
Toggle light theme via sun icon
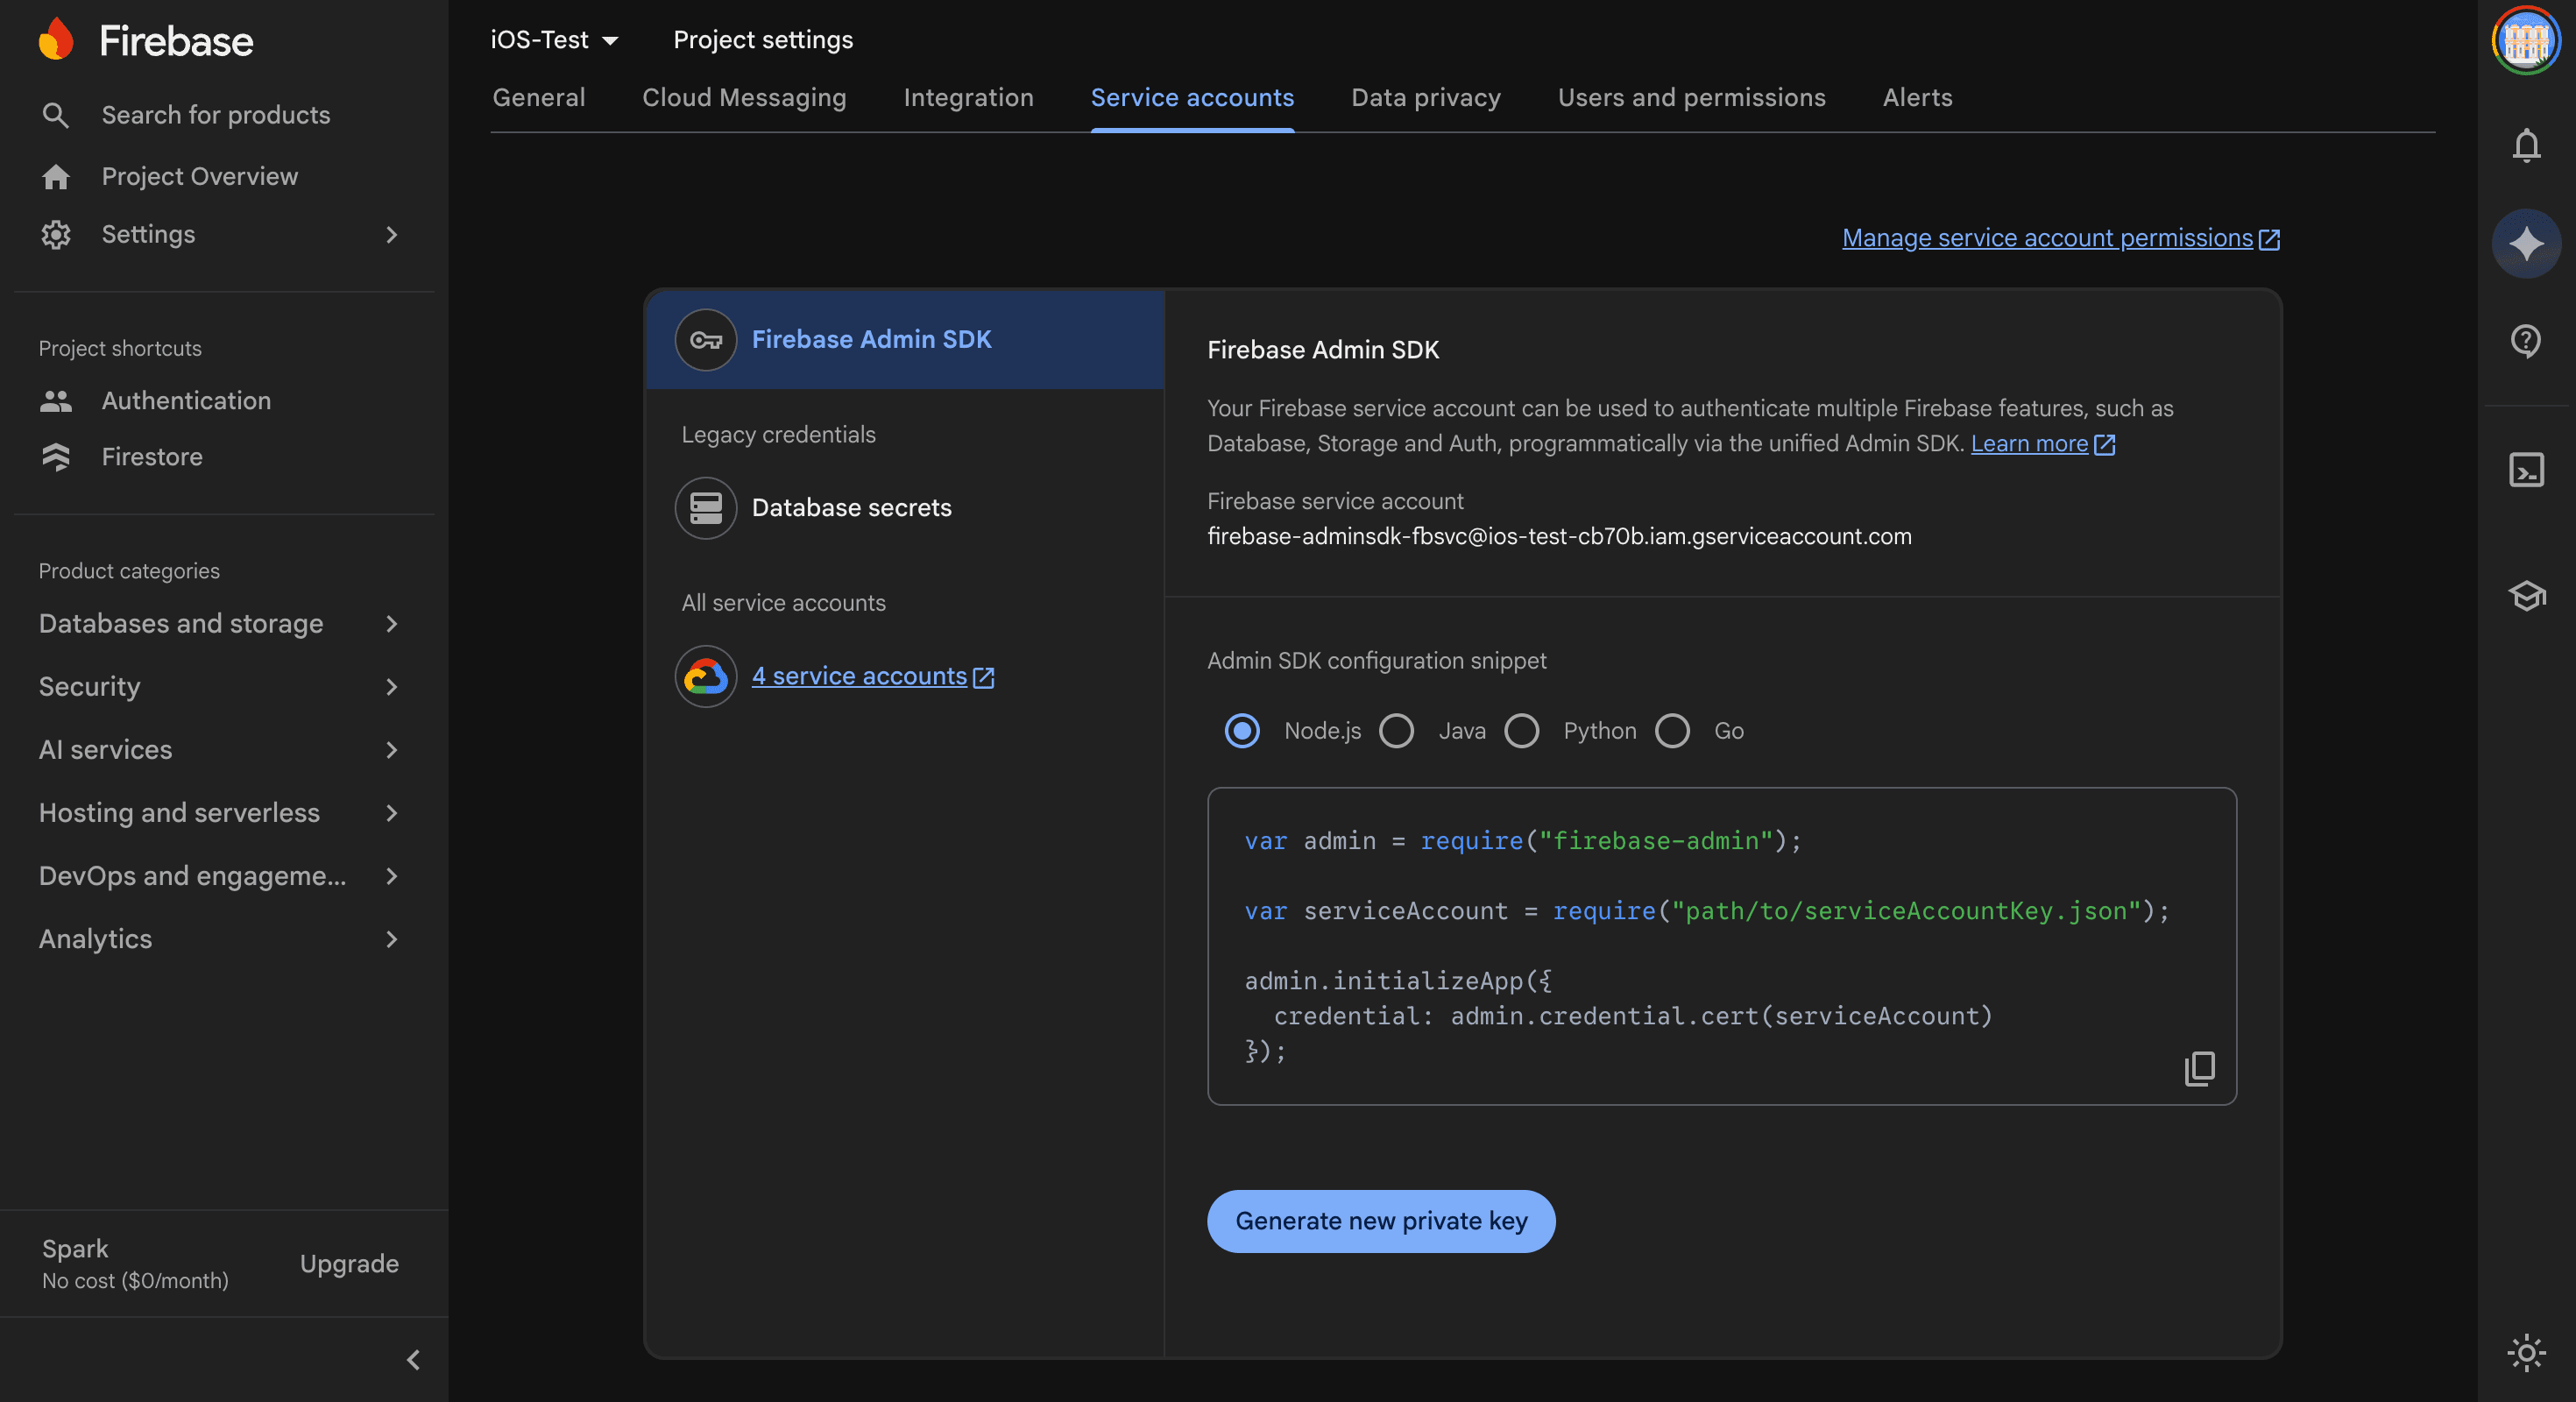click(2527, 1353)
